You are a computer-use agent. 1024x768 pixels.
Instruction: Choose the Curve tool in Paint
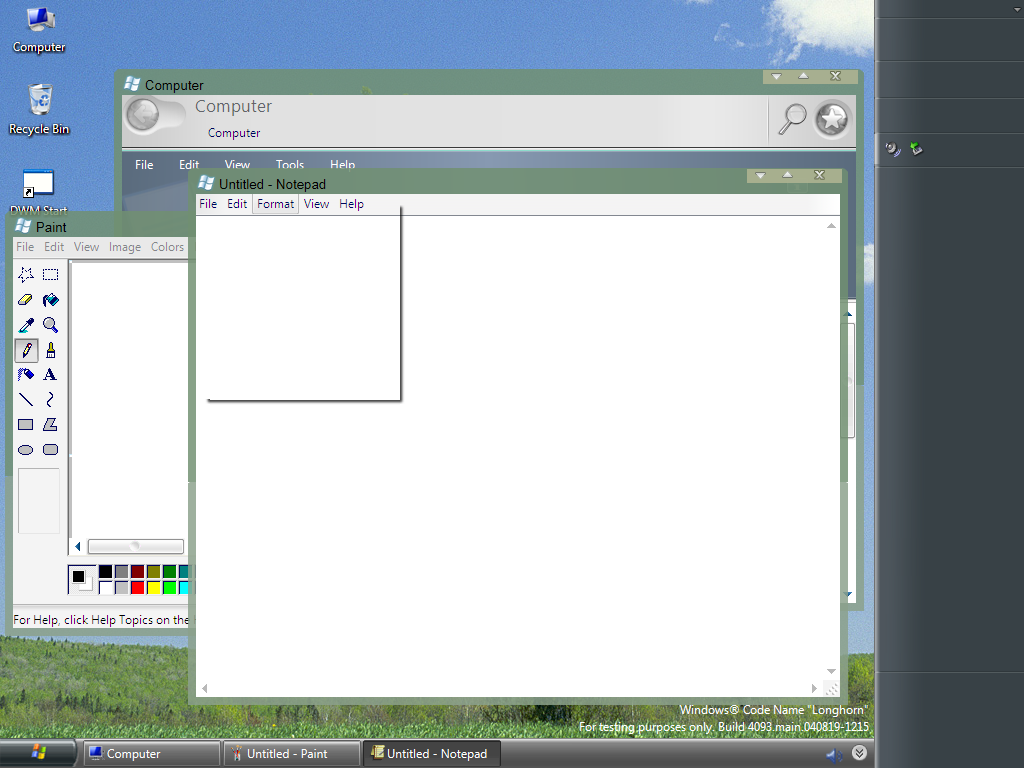(x=50, y=400)
